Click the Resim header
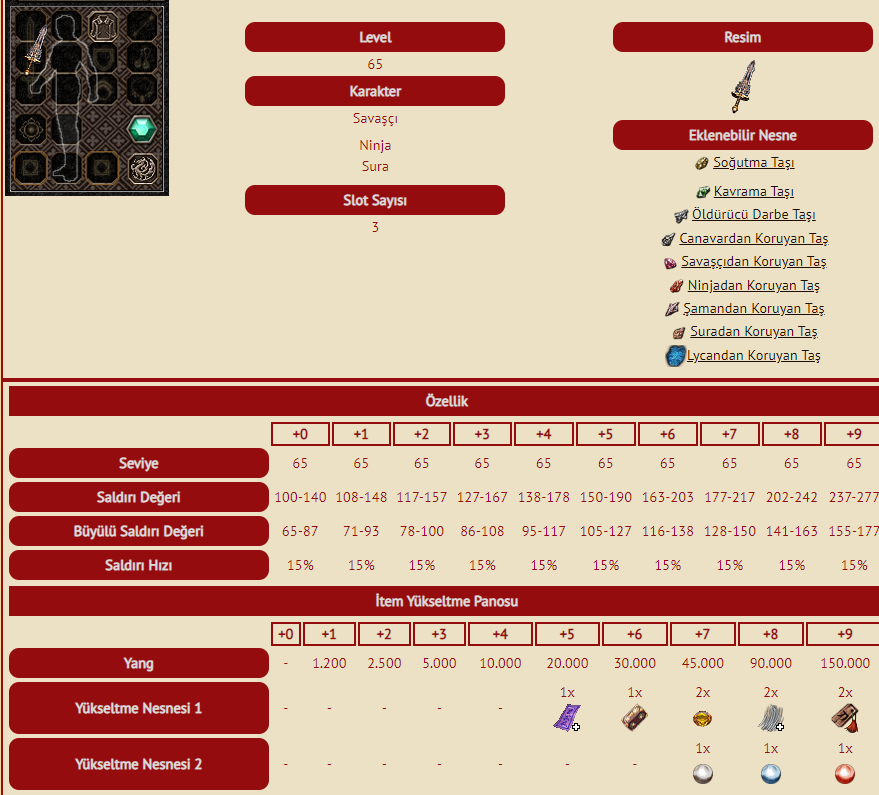879x795 pixels. click(x=743, y=37)
